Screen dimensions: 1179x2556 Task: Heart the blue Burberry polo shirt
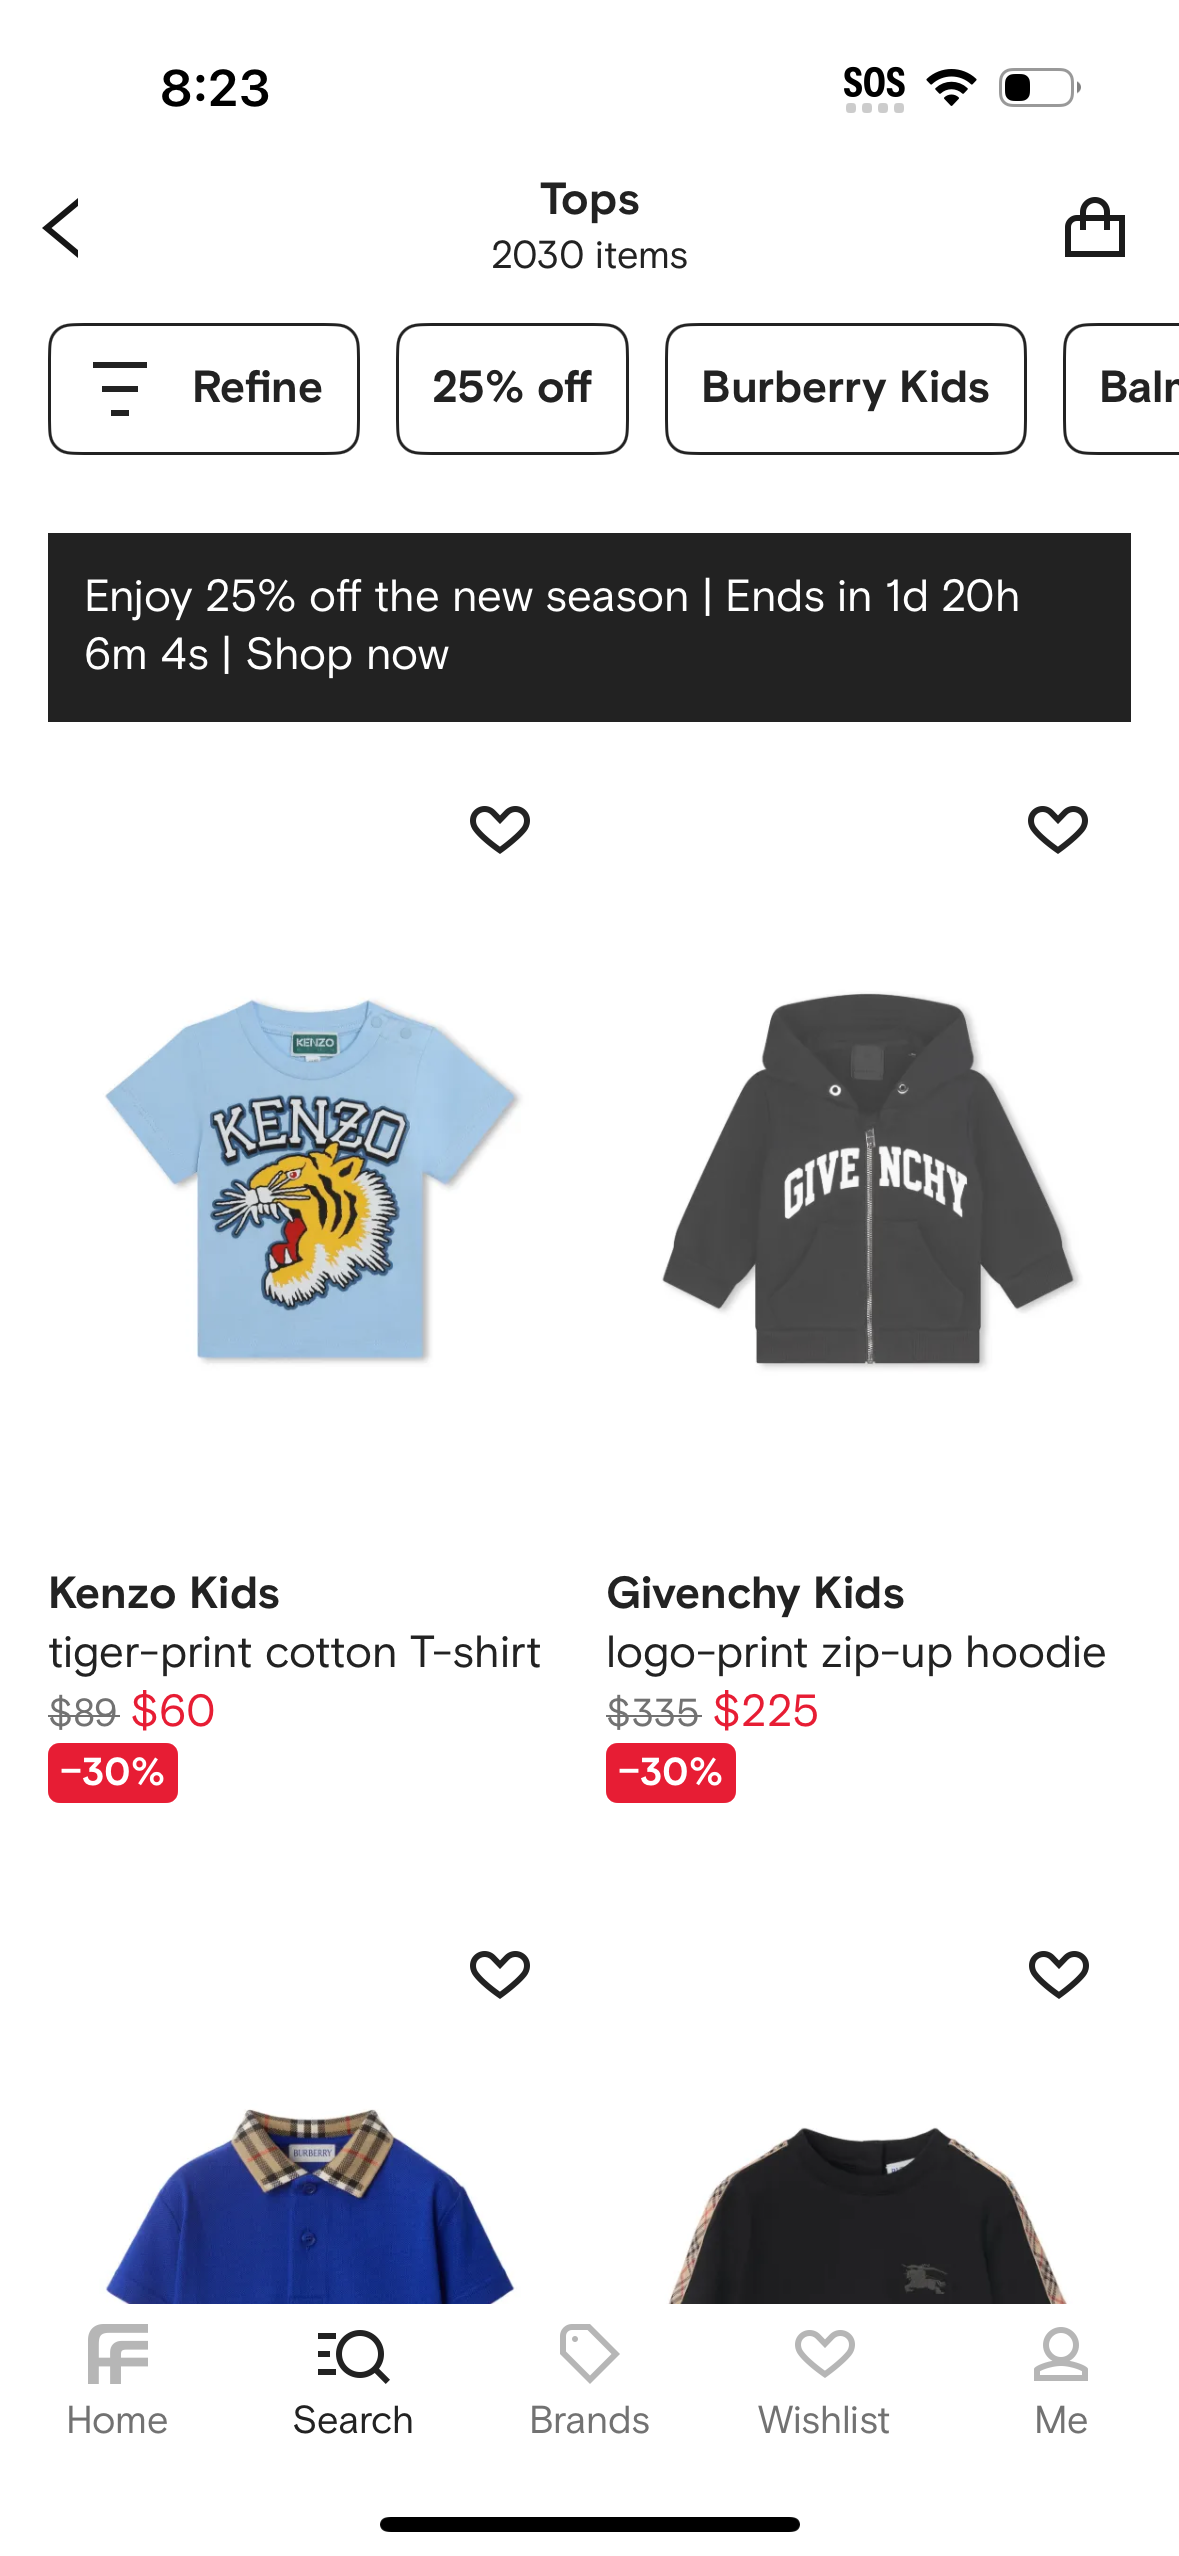pos(499,1973)
